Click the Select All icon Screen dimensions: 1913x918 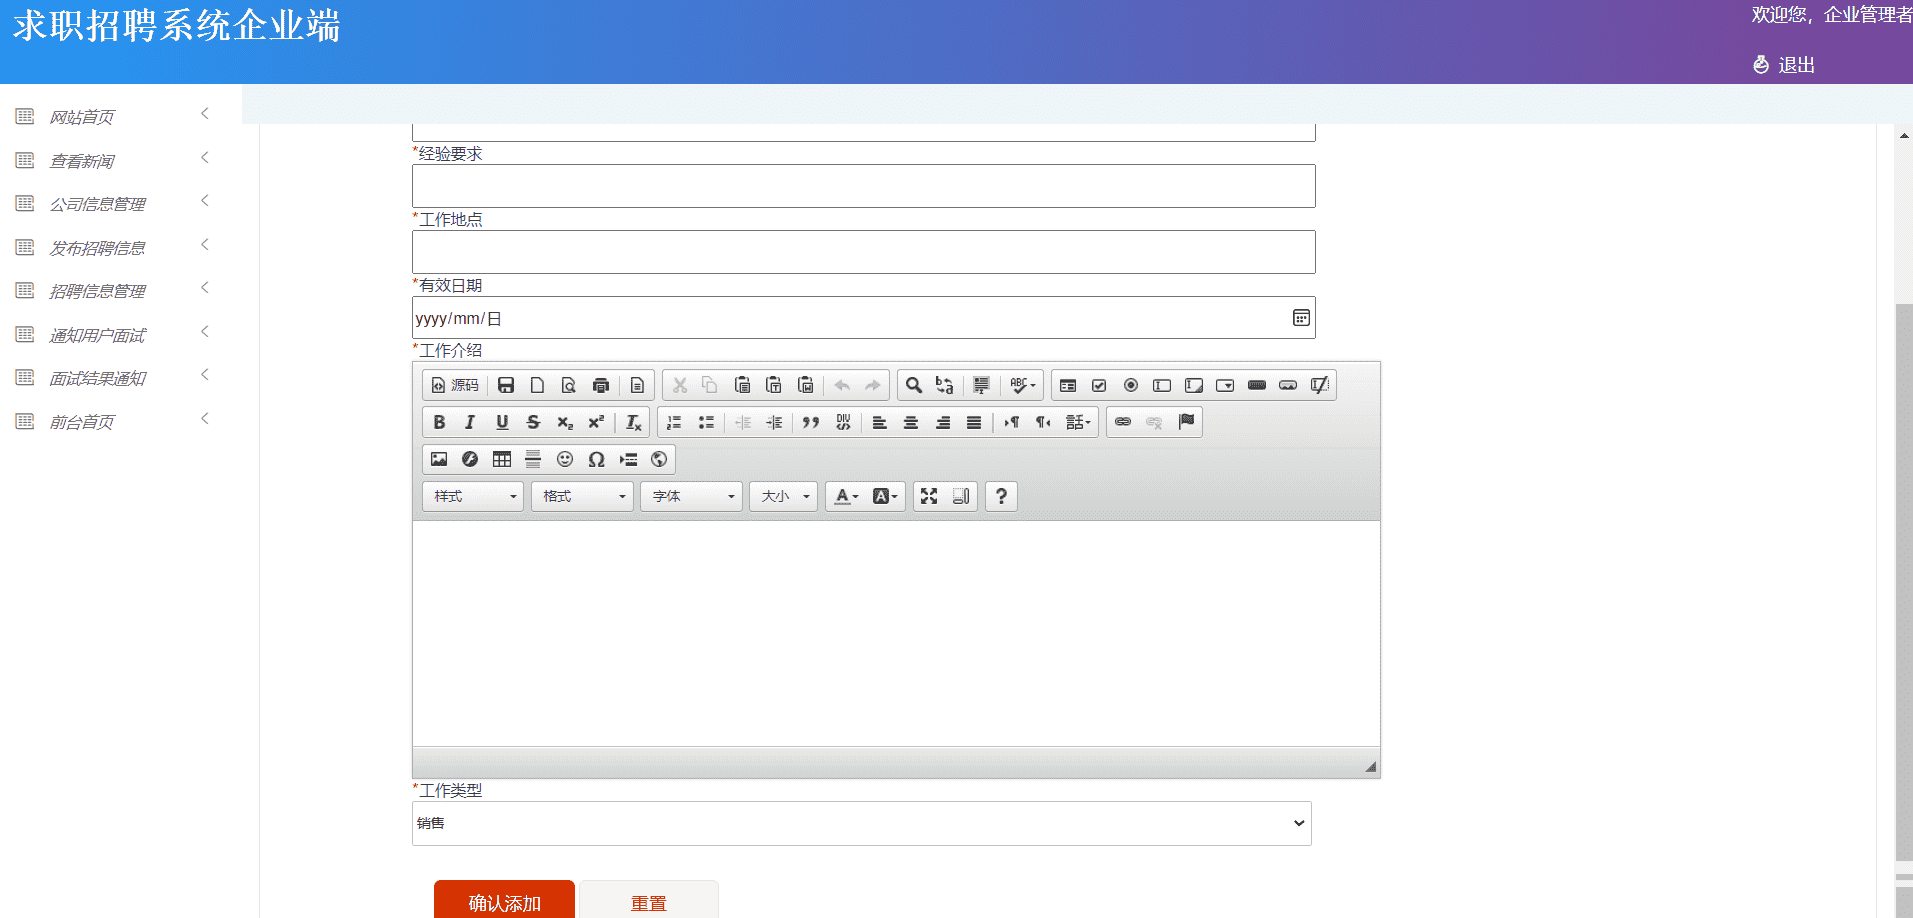(x=981, y=385)
